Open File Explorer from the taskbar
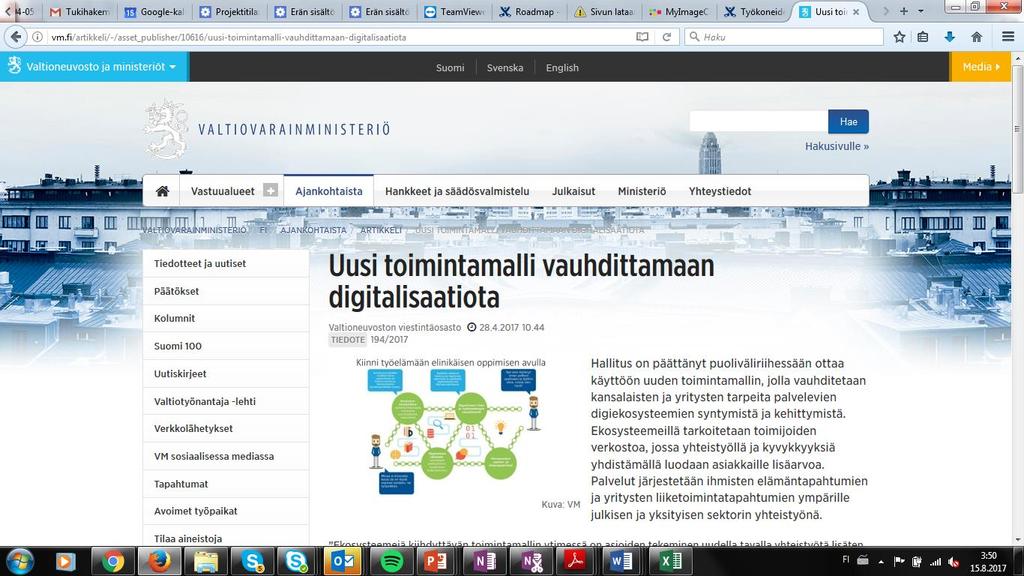1024x576 pixels. coord(206,562)
